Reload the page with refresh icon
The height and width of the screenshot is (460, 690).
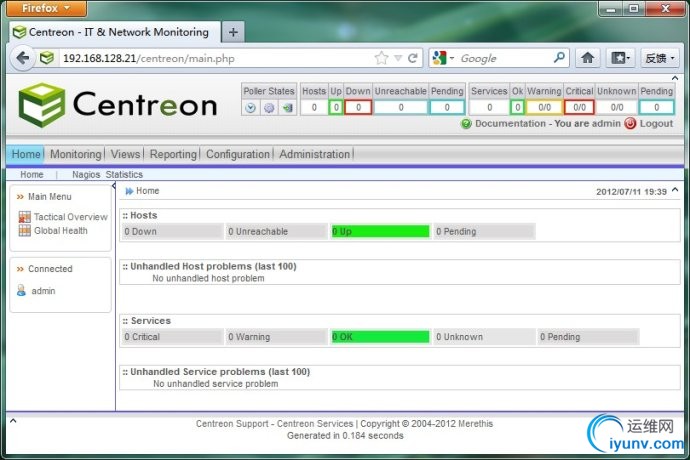pyautogui.click(x=412, y=58)
